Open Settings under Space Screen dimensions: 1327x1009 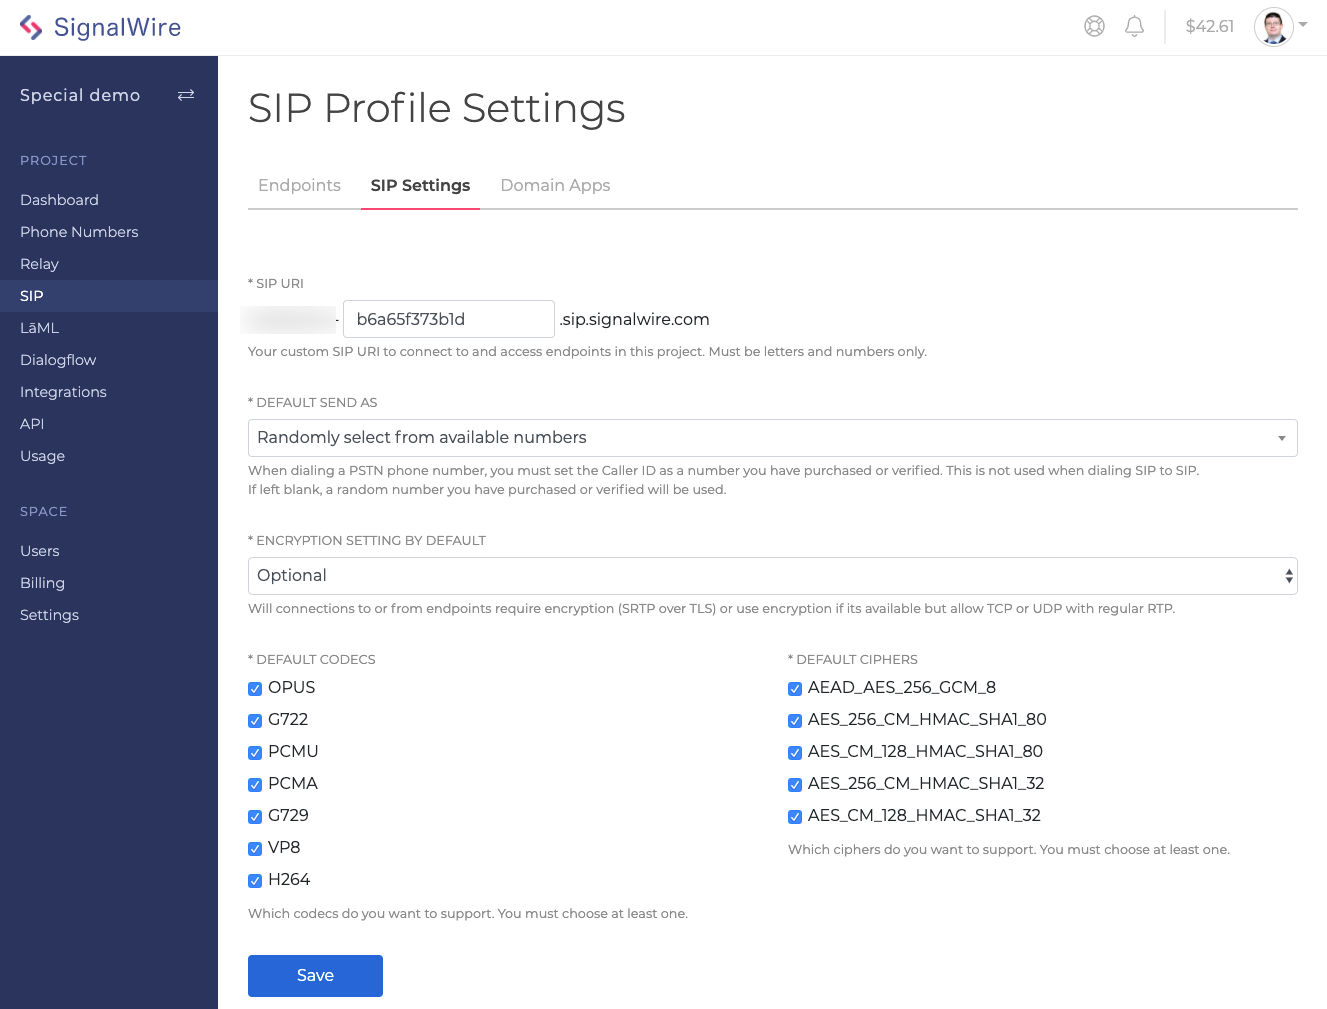(x=49, y=615)
